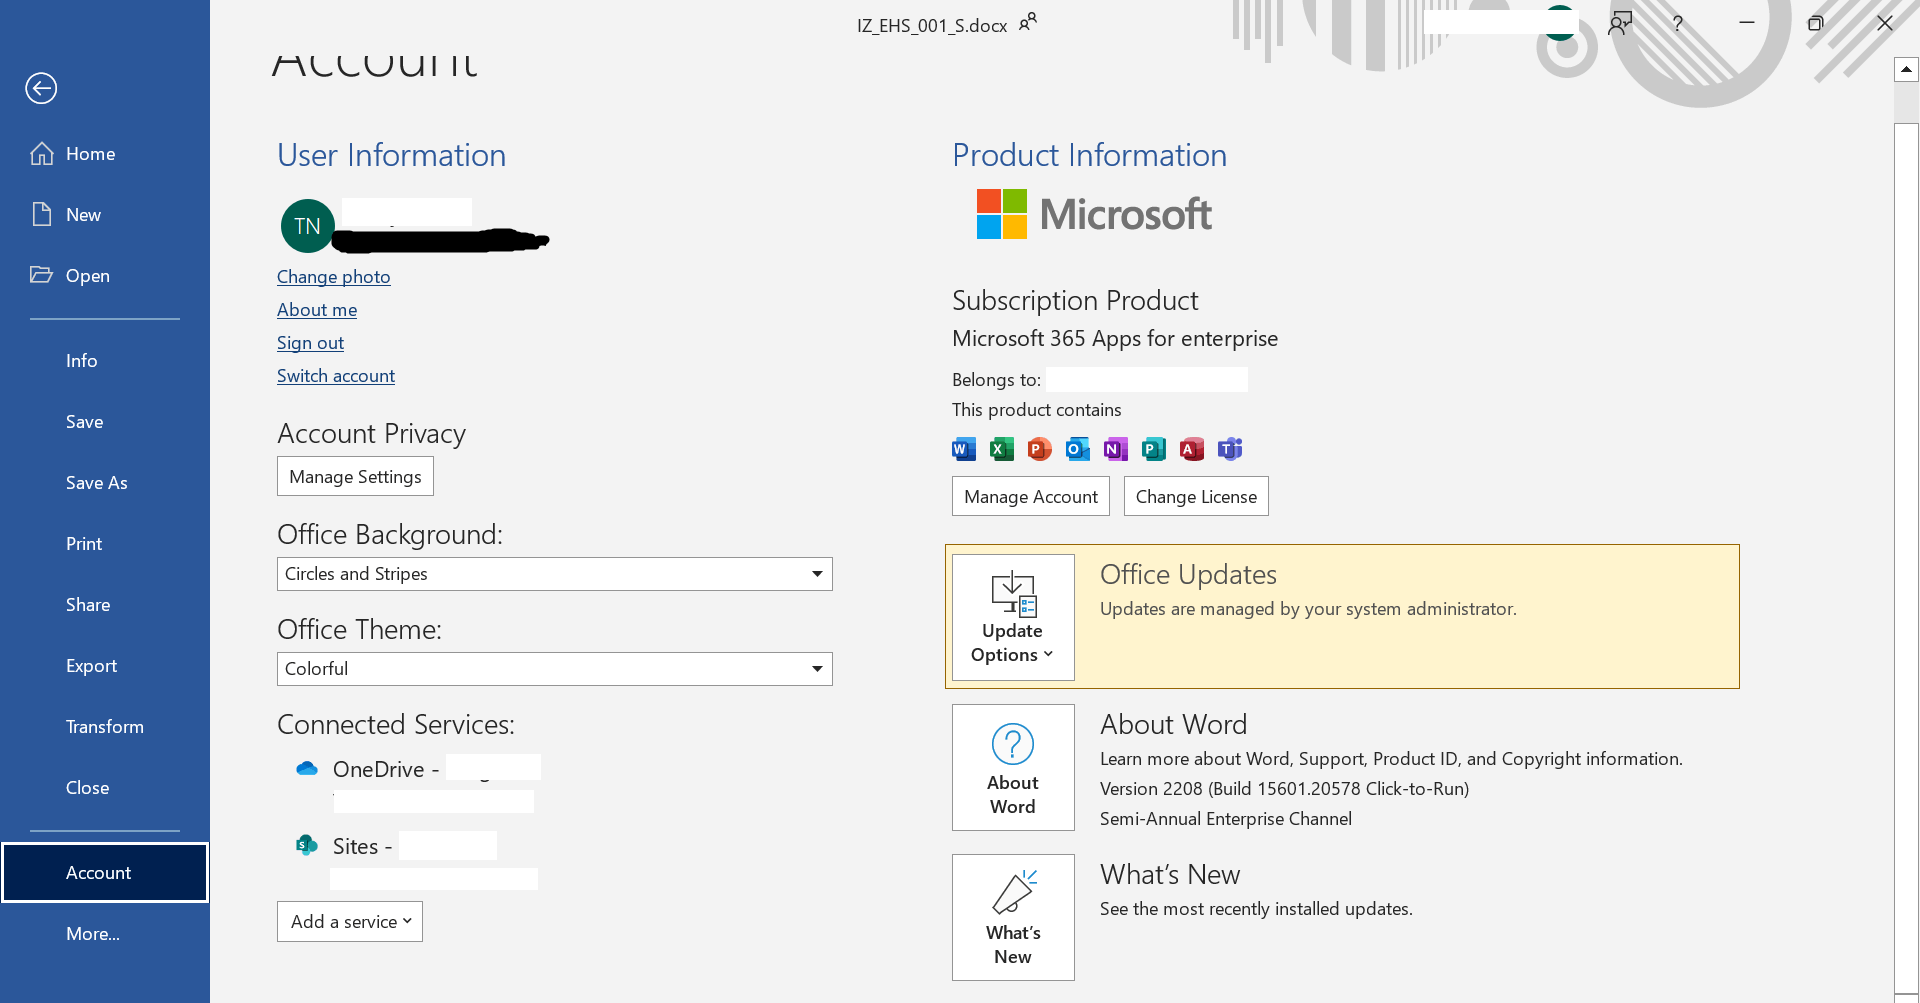This screenshot has height=1003, width=1920.
Task: Click the OneDrive cloud icon
Action: [x=307, y=769]
